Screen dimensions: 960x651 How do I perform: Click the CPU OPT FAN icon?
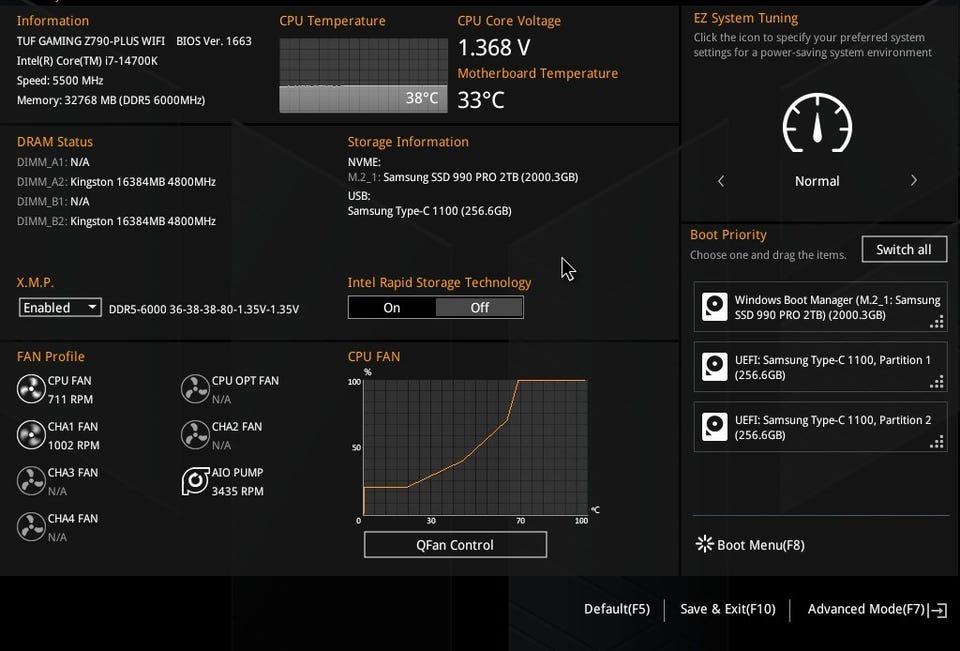195,389
